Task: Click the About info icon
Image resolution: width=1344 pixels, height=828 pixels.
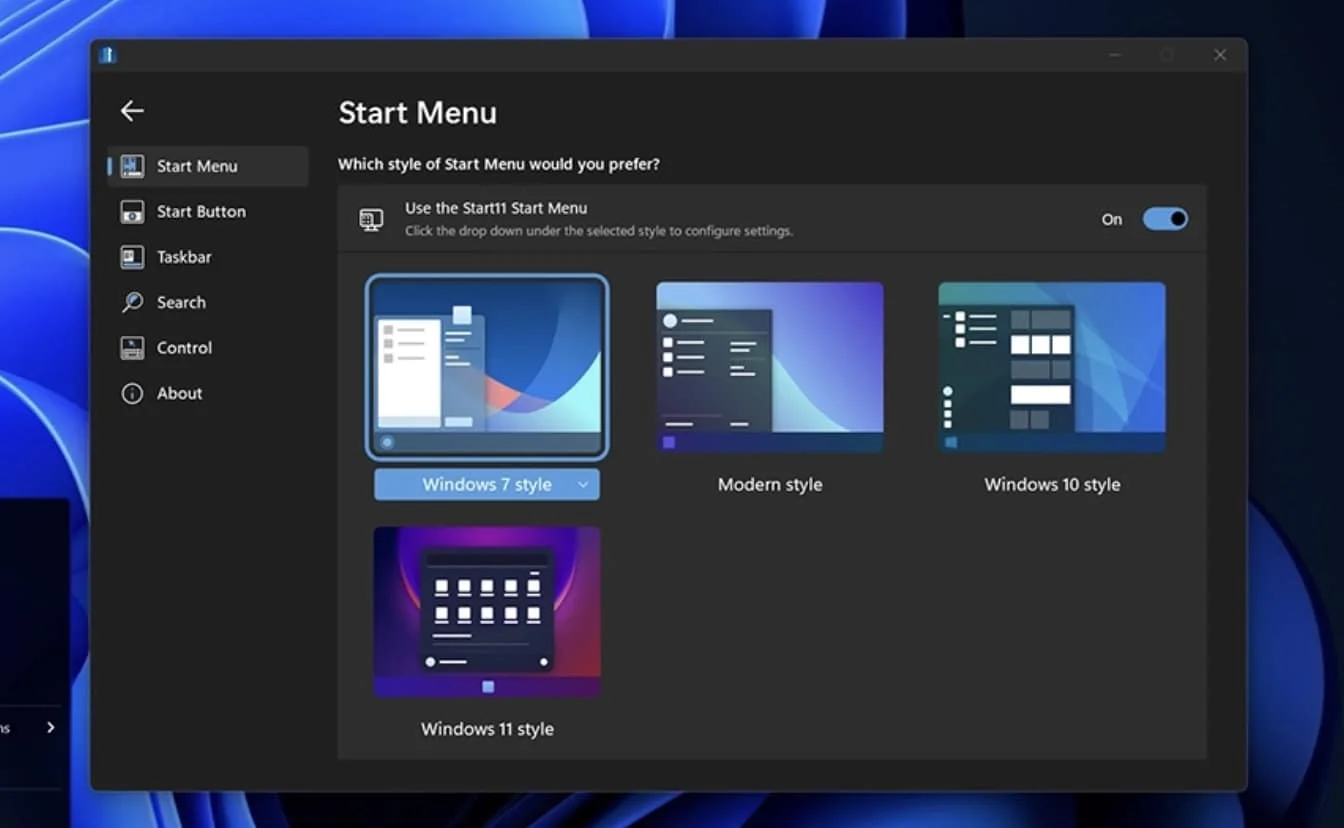Action: coord(132,393)
